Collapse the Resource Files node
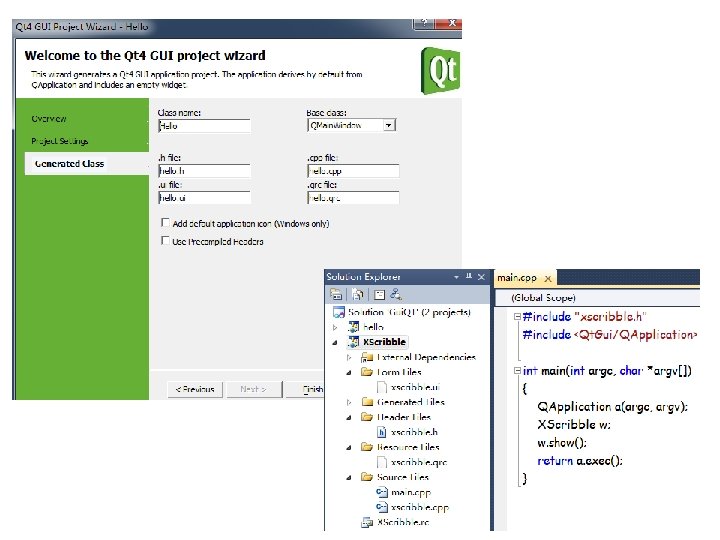 349,447
